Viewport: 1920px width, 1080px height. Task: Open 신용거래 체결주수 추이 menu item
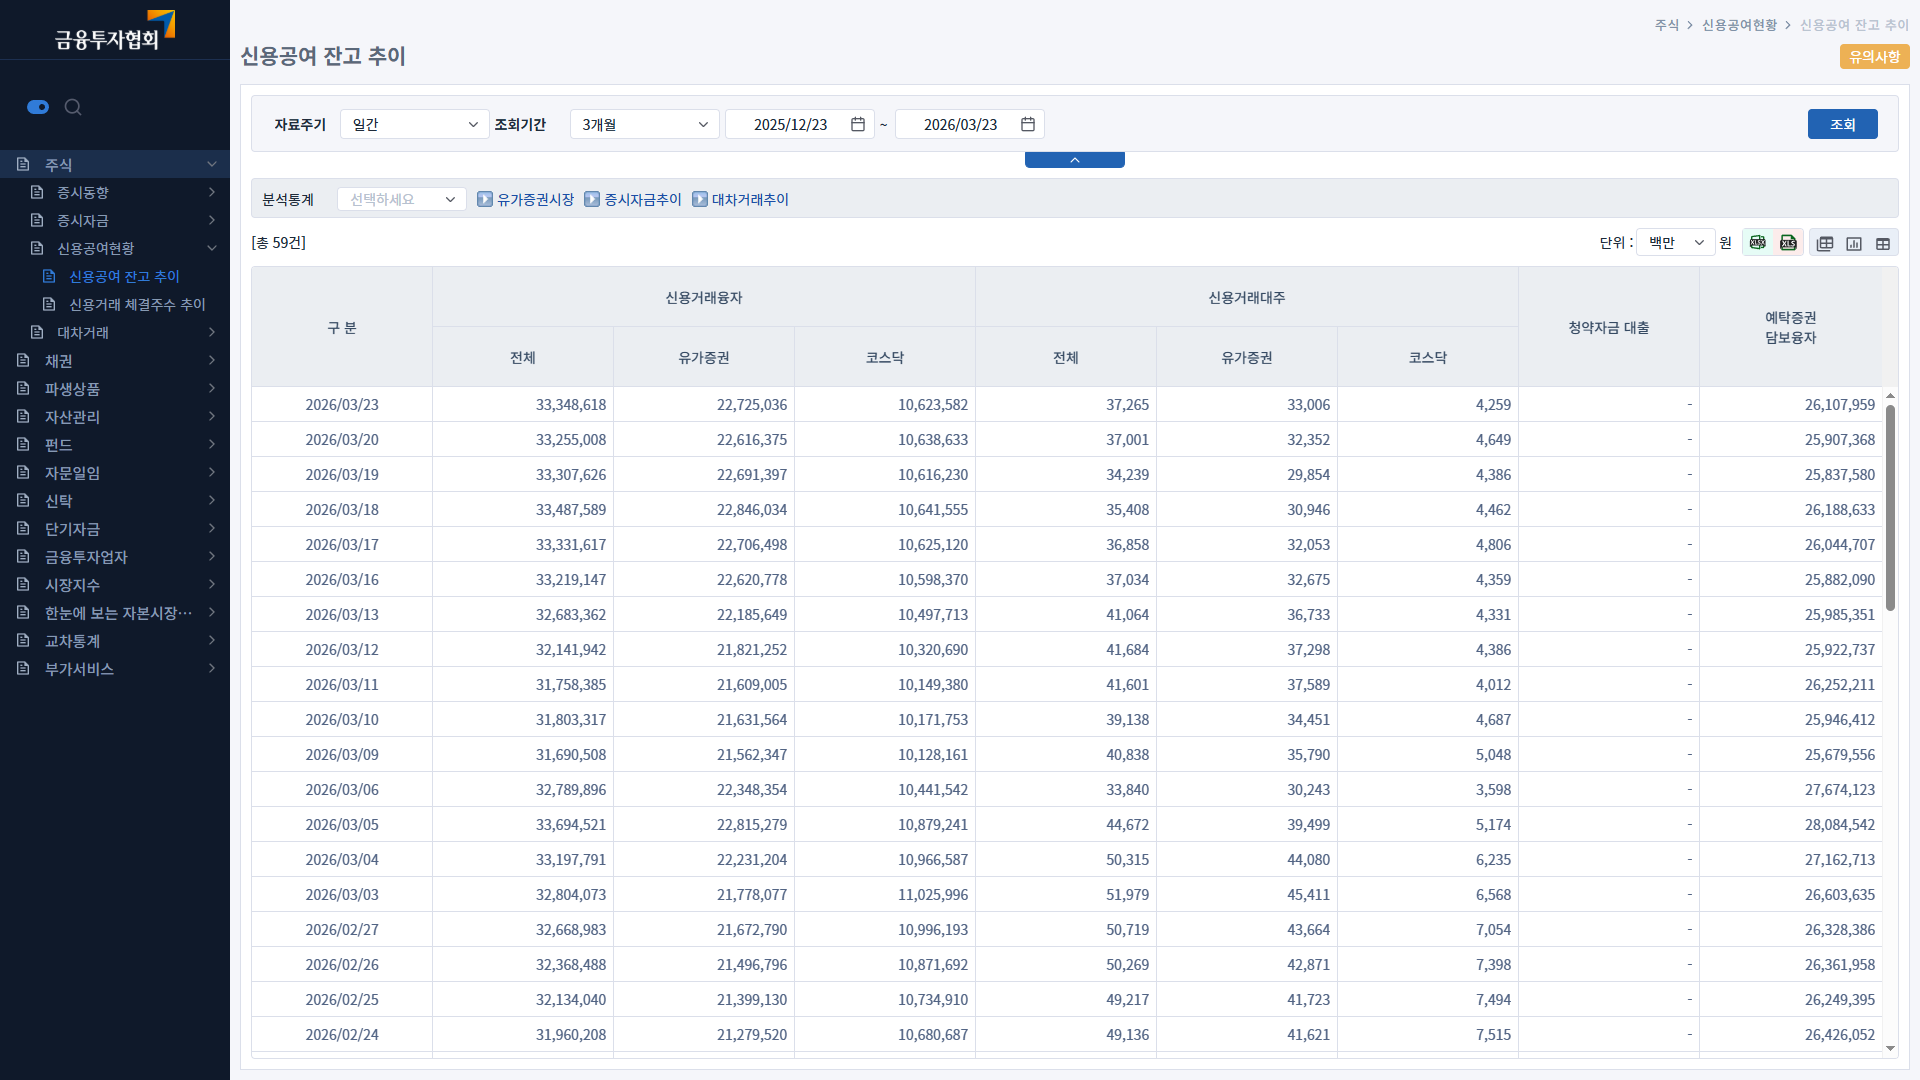pyautogui.click(x=137, y=304)
